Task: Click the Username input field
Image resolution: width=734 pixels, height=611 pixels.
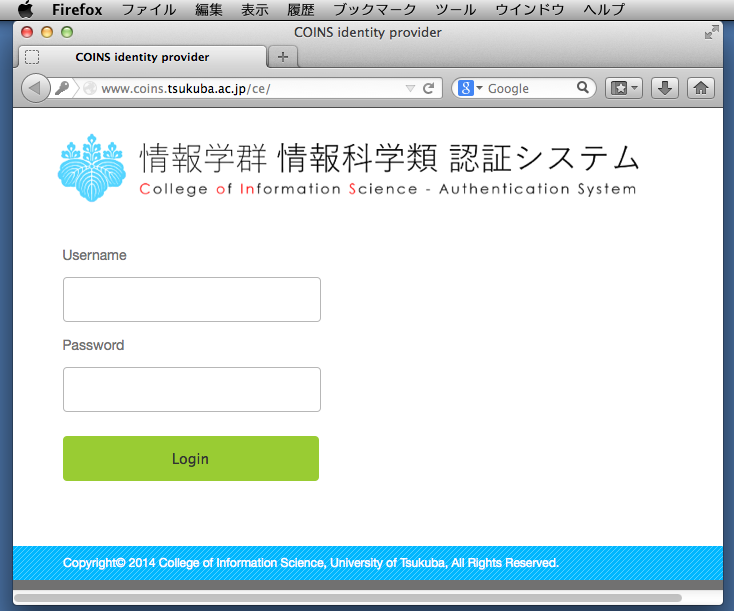Action: (192, 300)
